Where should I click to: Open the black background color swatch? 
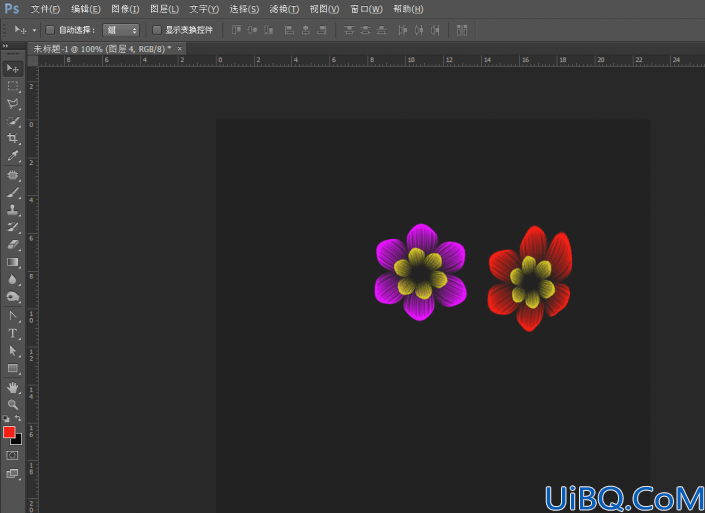coord(18,441)
